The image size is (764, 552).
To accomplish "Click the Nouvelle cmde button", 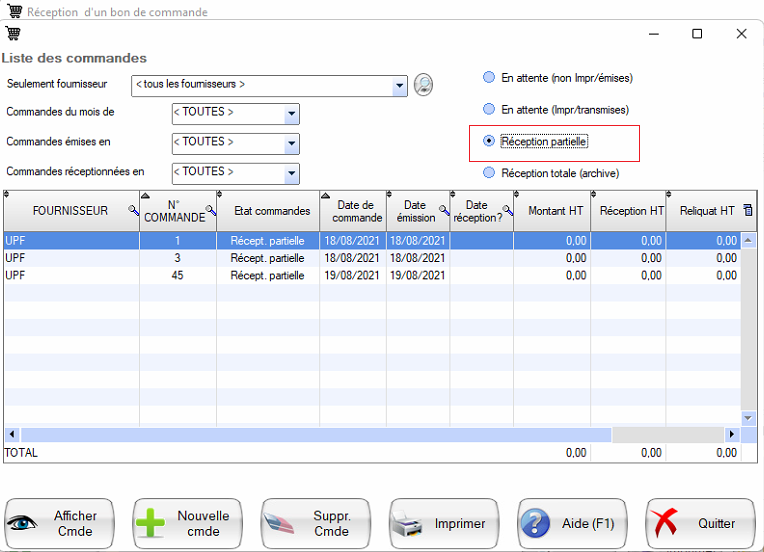I will 188,523.
